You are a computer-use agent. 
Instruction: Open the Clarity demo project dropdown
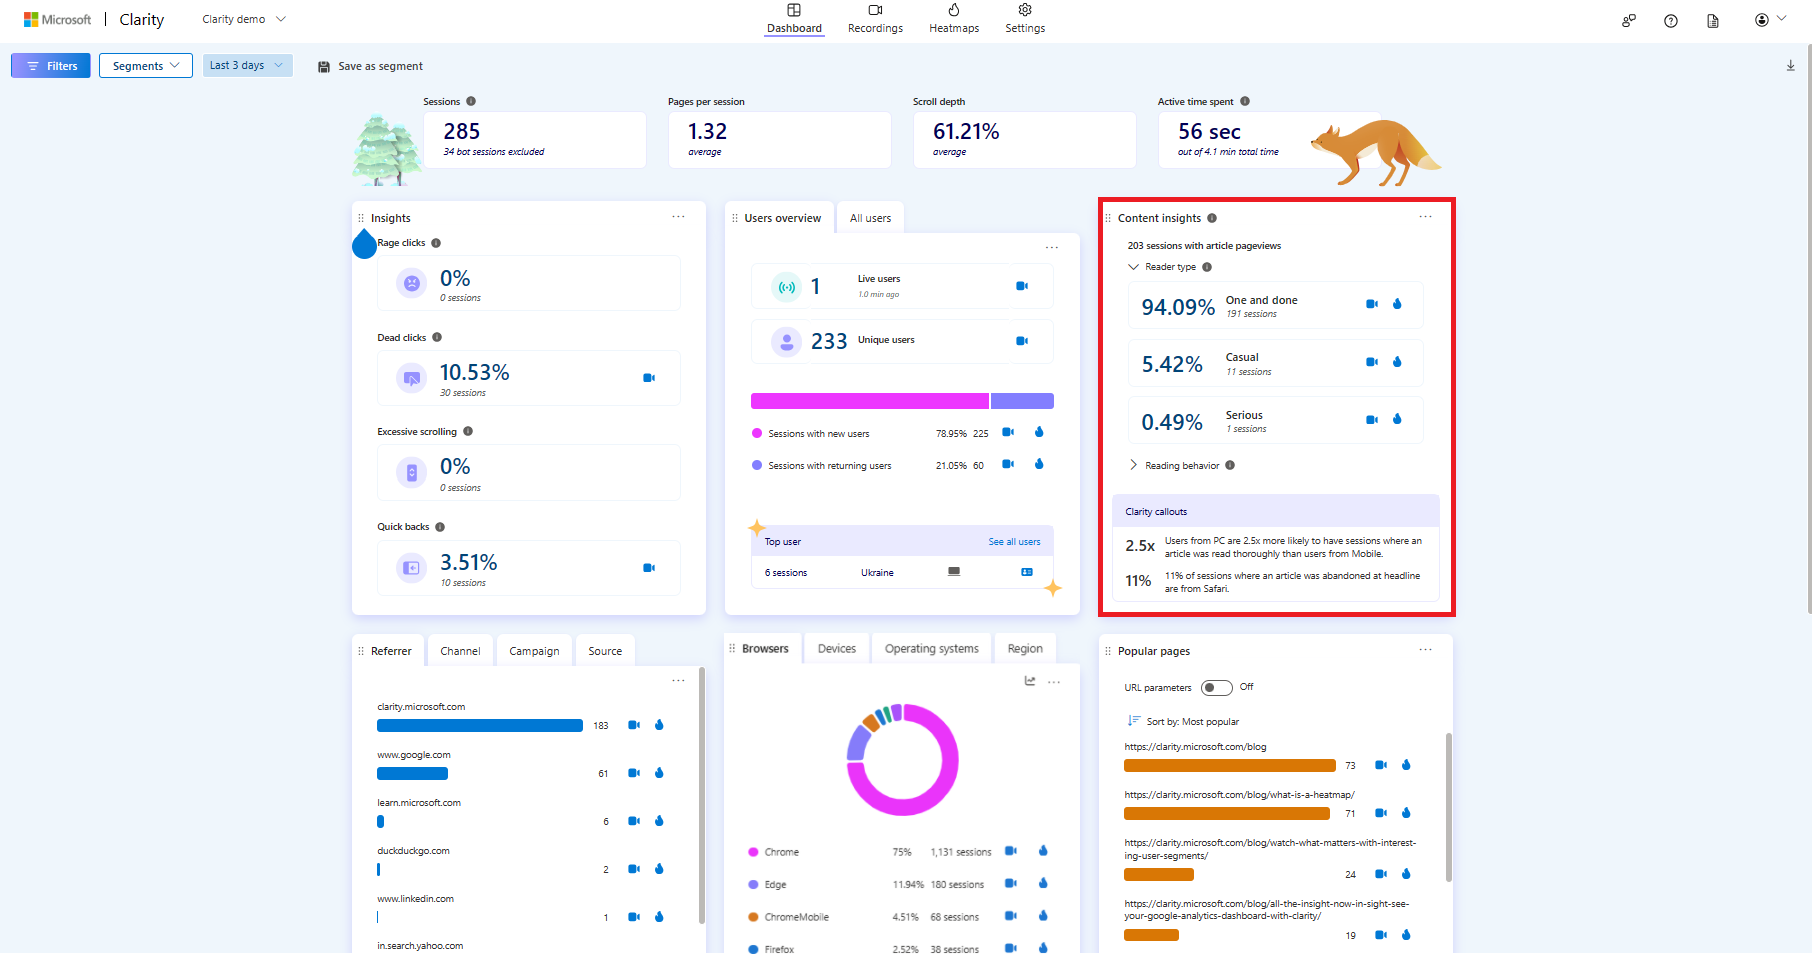tap(243, 18)
